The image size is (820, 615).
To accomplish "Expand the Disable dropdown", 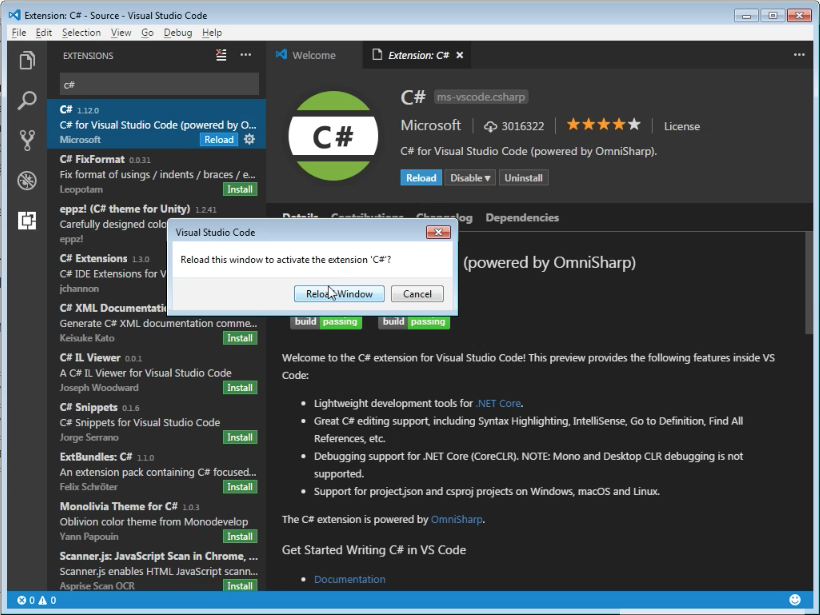I will 470,178.
